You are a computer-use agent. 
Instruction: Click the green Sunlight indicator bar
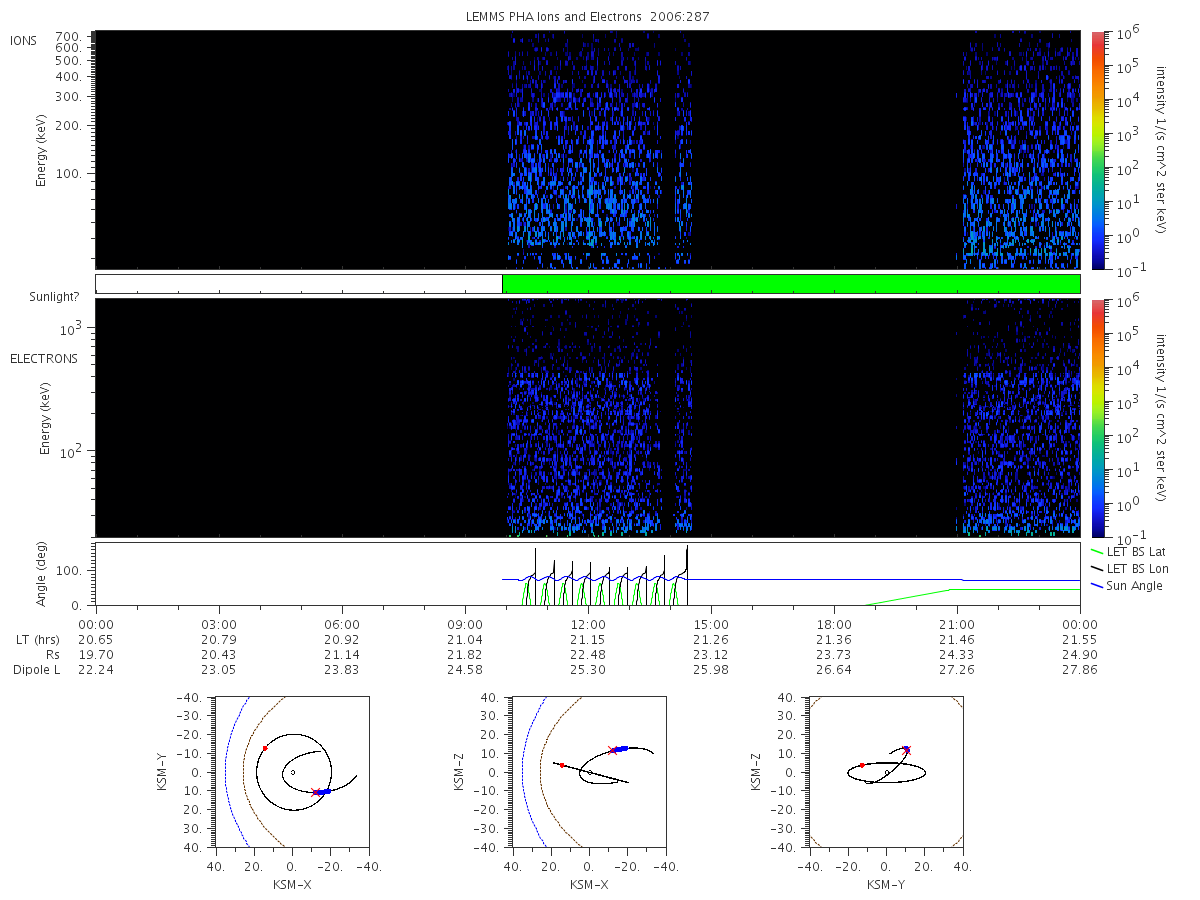click(x=791, y=284)
